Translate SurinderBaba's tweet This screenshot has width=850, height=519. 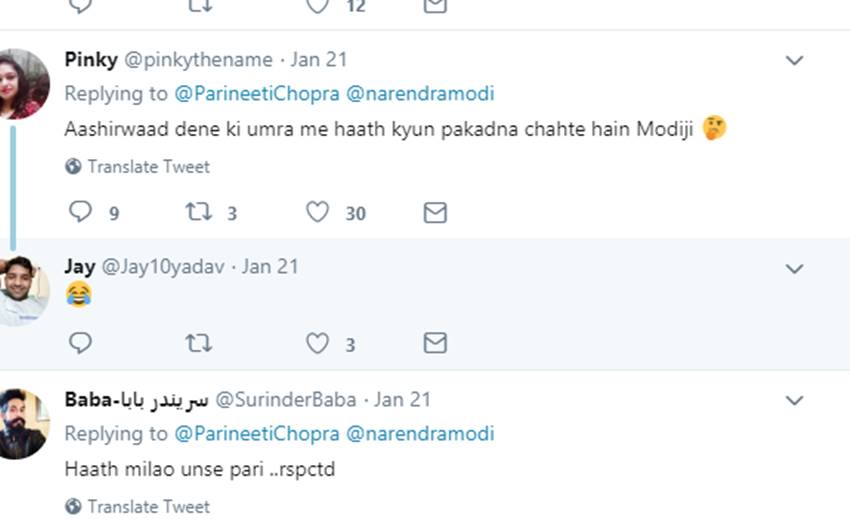click(x=148, y=506)
